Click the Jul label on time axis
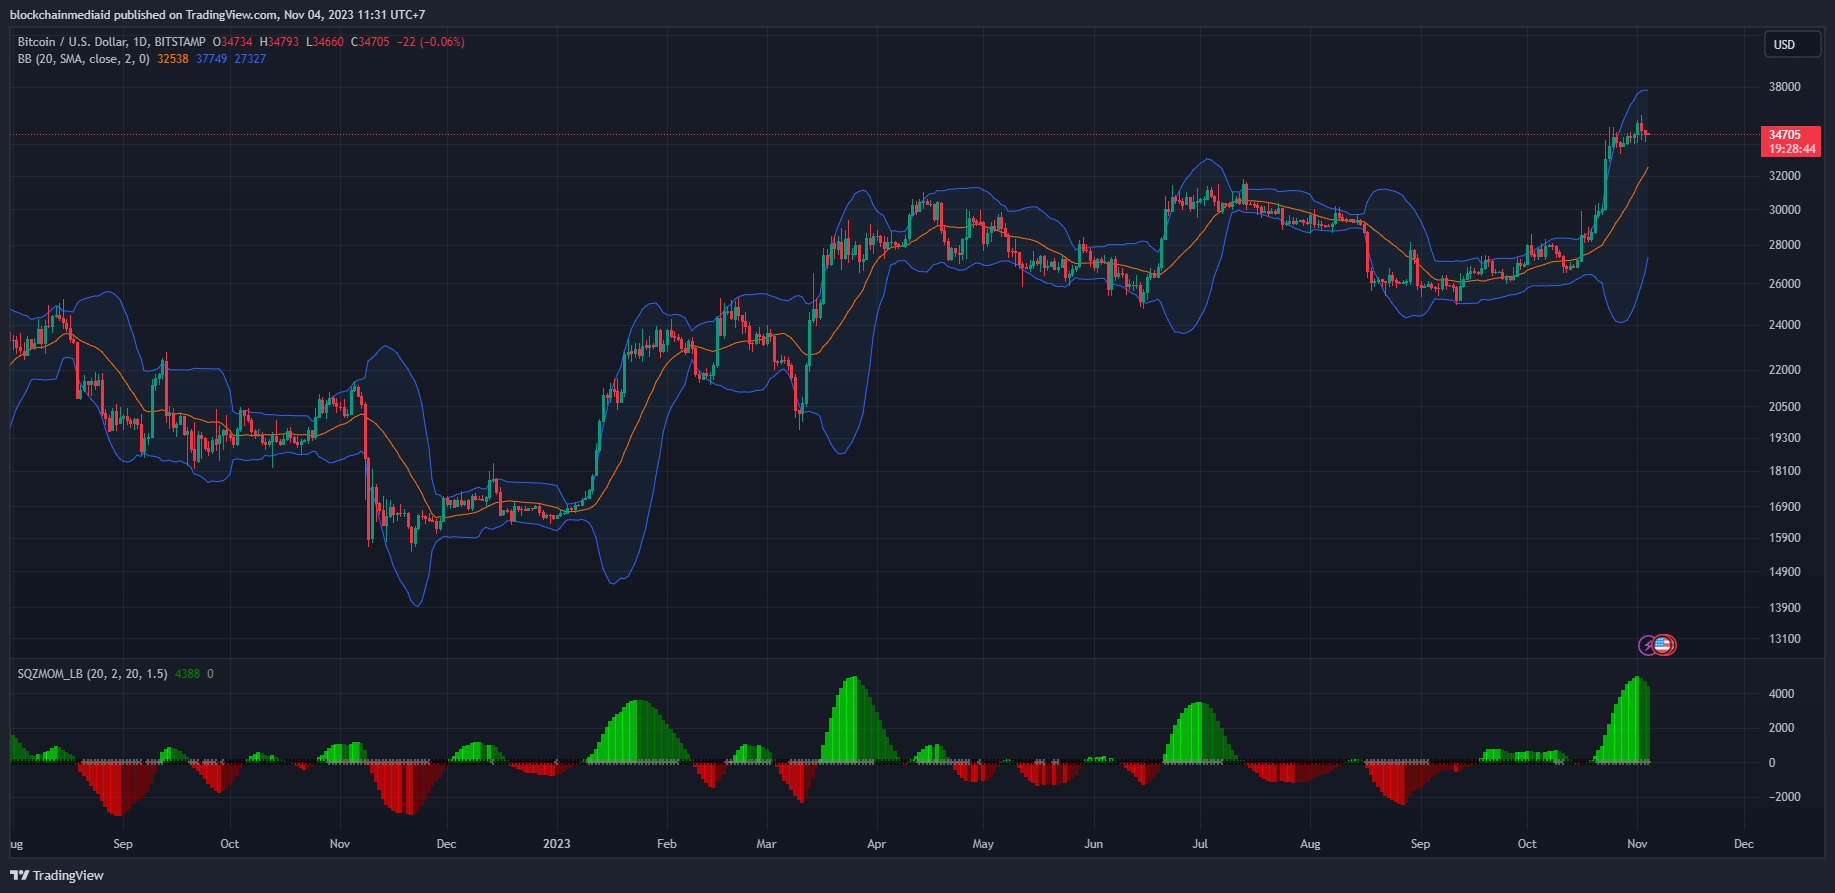 pos(1200,844)
